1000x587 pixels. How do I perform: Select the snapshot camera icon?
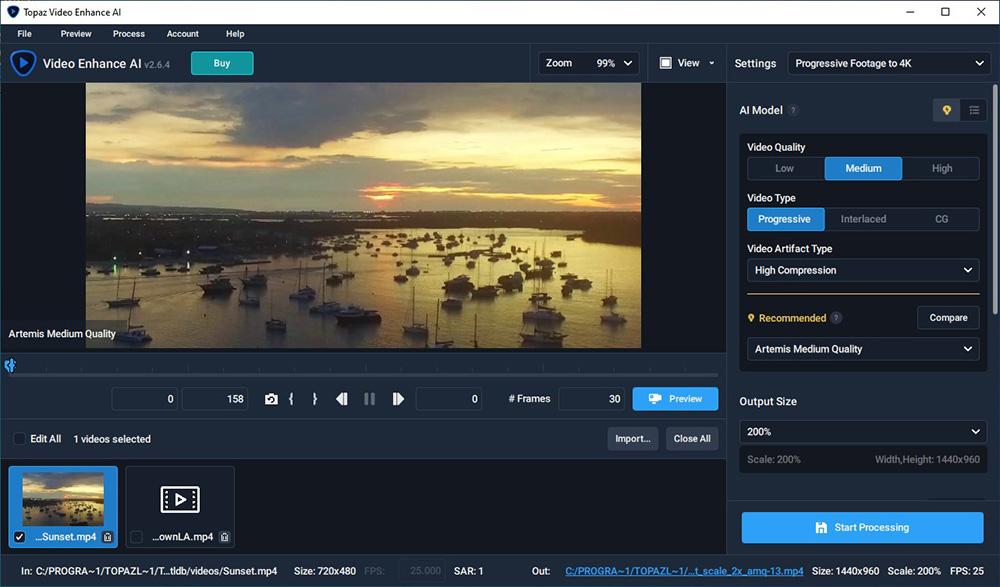[271, 398]
